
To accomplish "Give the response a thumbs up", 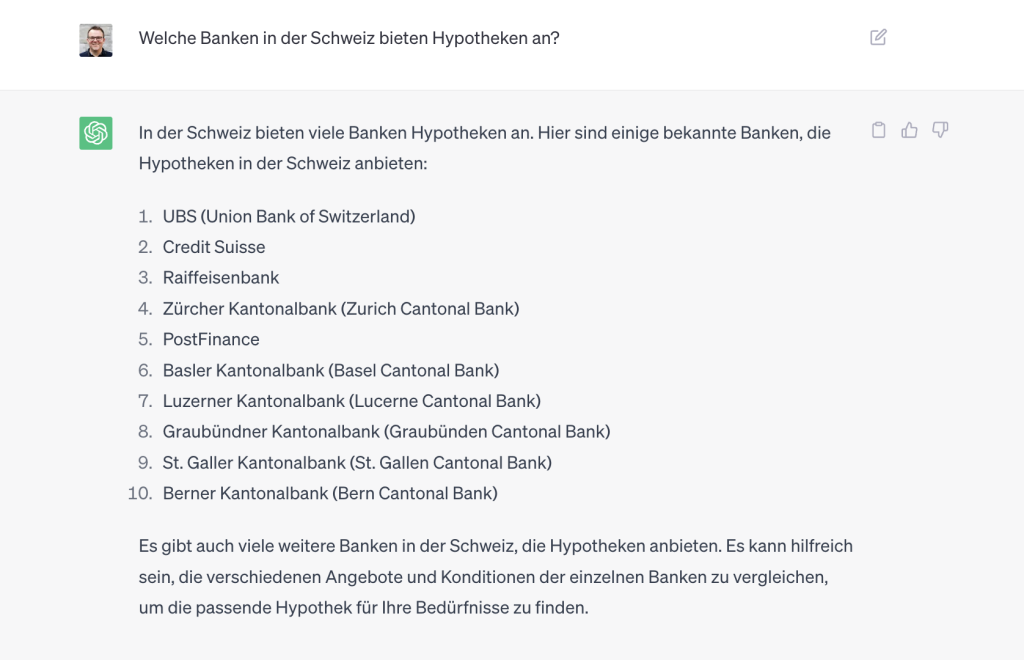I will 909,130.
